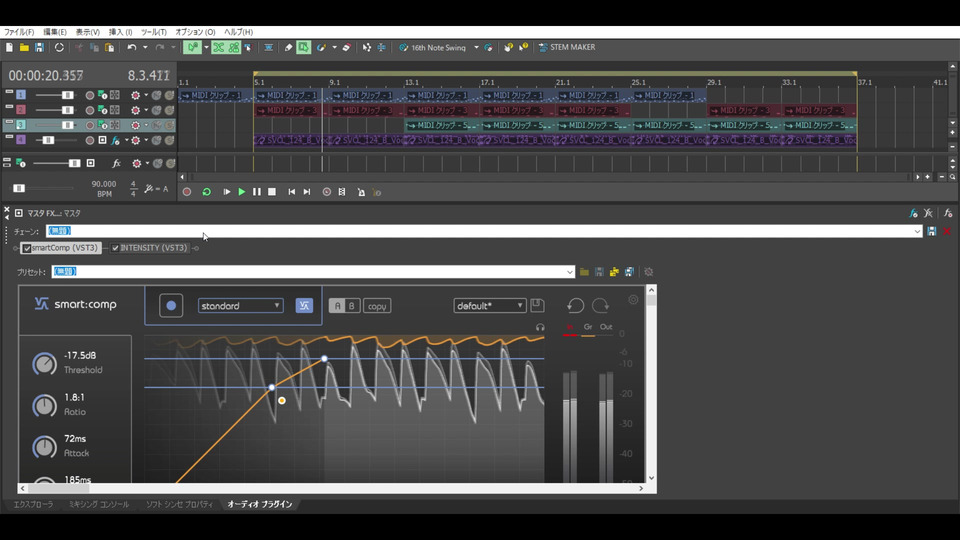Toggle smart:comp learn record button
This screenshot has width=960, height=540.
[171, 306]
